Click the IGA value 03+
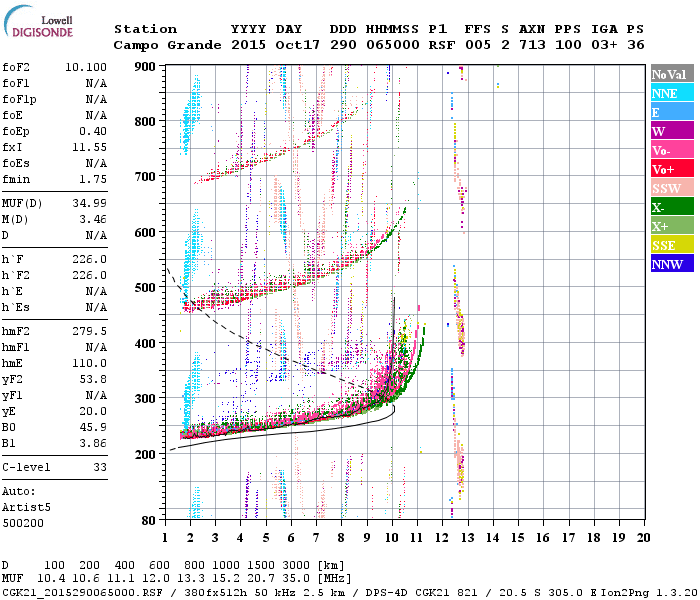The height and width of the screenshot is (600, 700). (604, 45)
